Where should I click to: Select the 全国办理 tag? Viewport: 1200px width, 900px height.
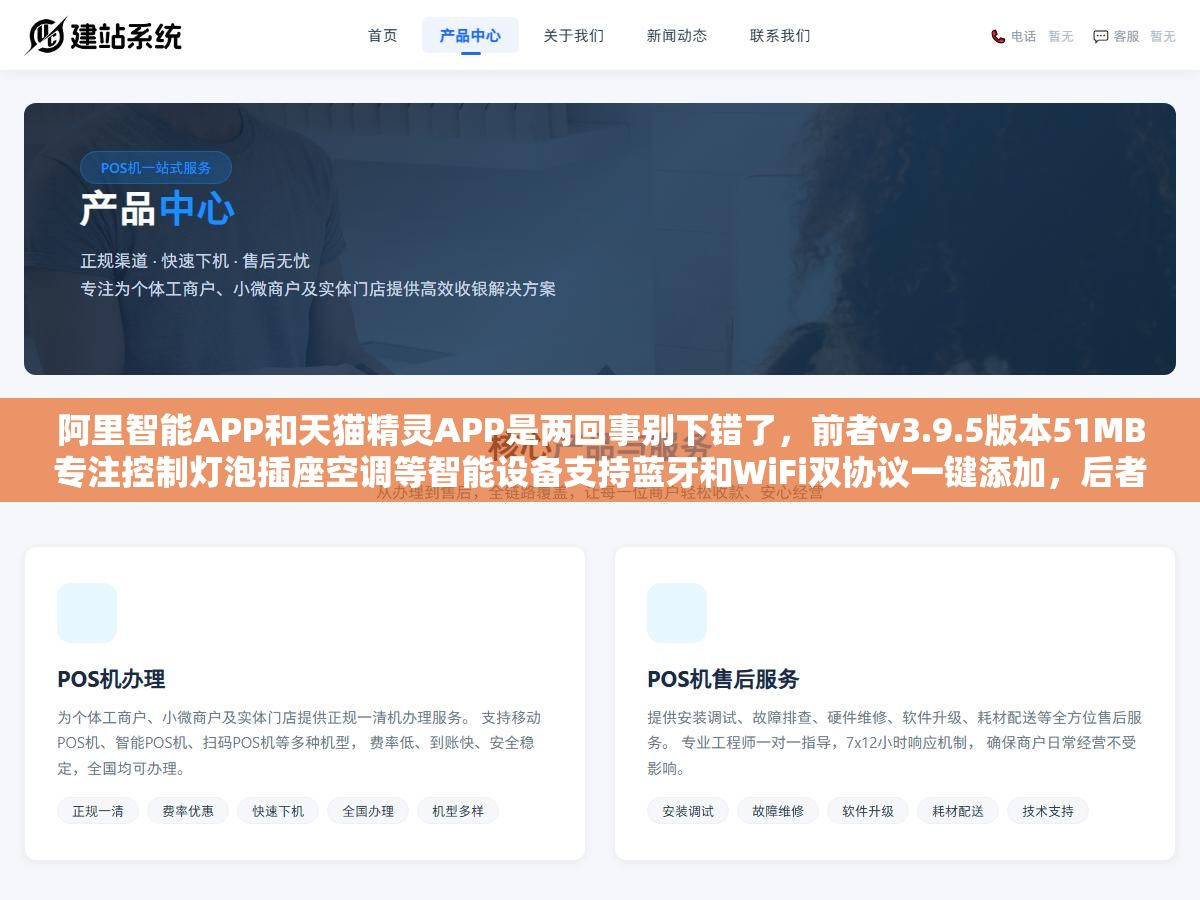coord(368,811)
